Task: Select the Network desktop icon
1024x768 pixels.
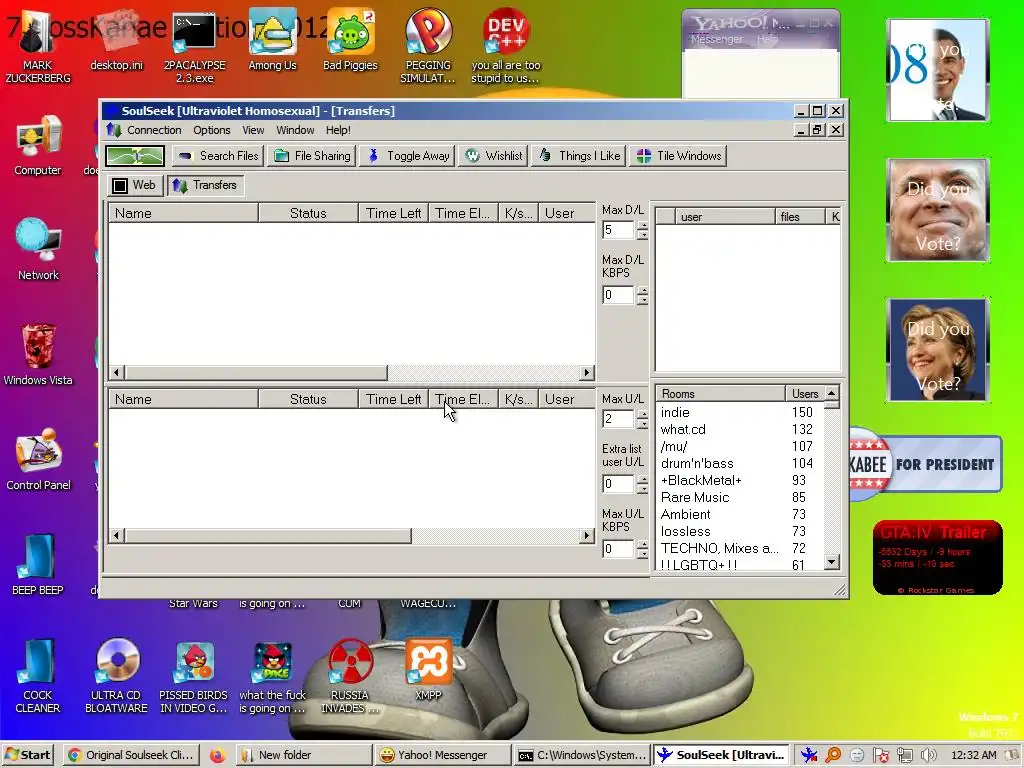Action: (x=38, y=249)
